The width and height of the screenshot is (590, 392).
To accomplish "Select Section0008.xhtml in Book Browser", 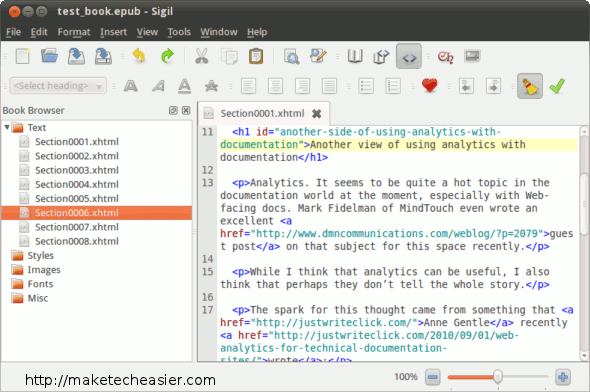I will point(77,241).
